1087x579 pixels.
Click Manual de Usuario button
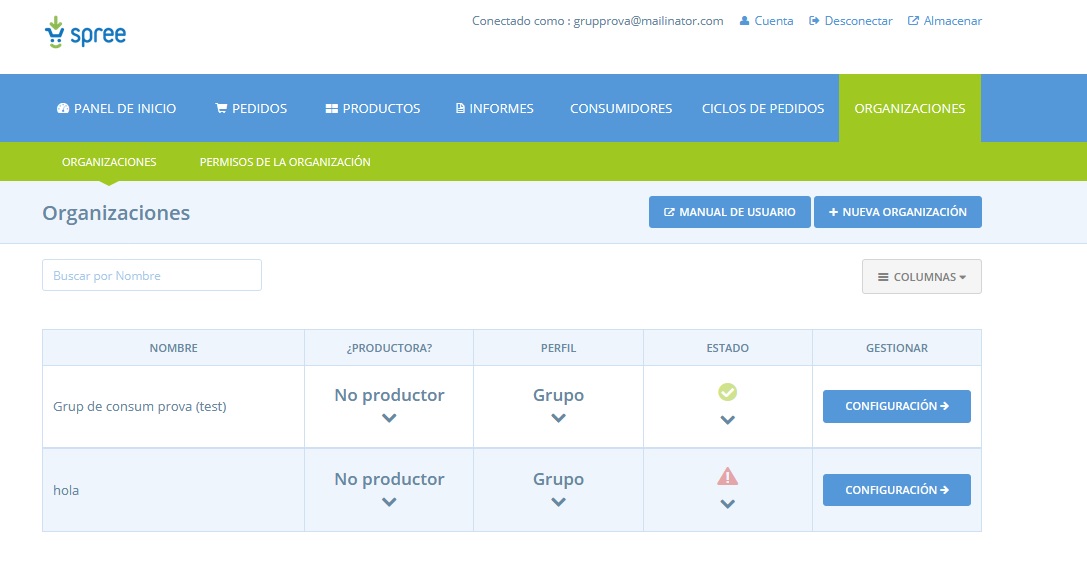tap(729, 212)
